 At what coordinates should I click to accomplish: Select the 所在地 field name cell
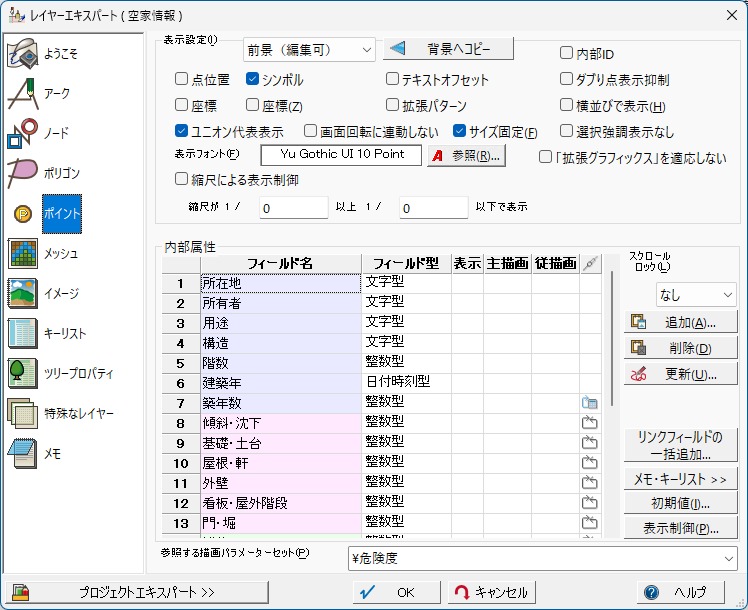(x=281, y=283)
